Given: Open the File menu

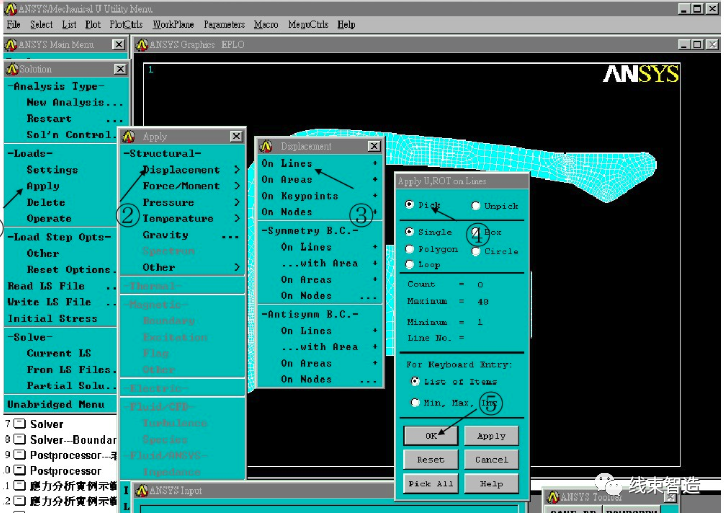Looking at the screenshot, I should click(x=13, y=24).
